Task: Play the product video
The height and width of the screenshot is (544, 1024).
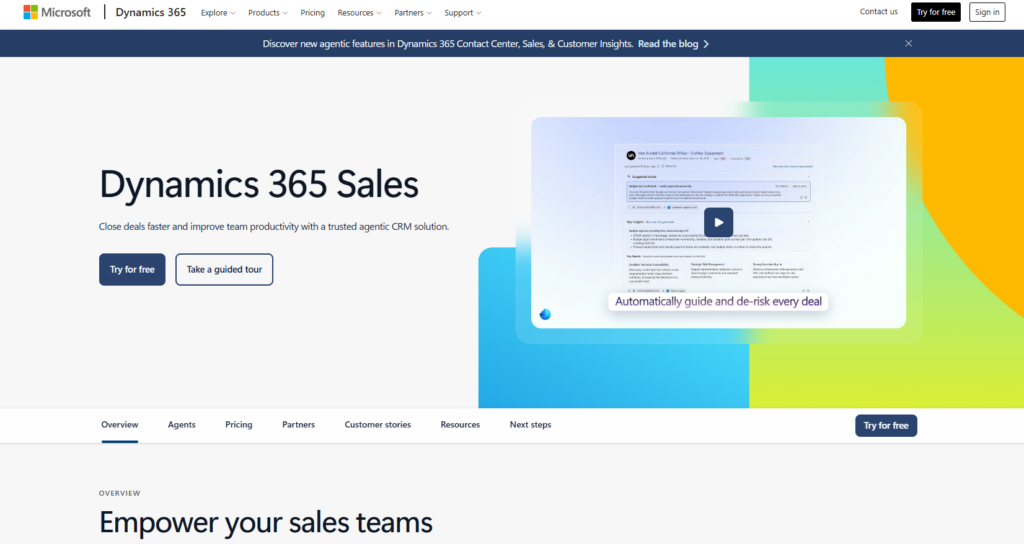Action: click(x=718, y=222)
